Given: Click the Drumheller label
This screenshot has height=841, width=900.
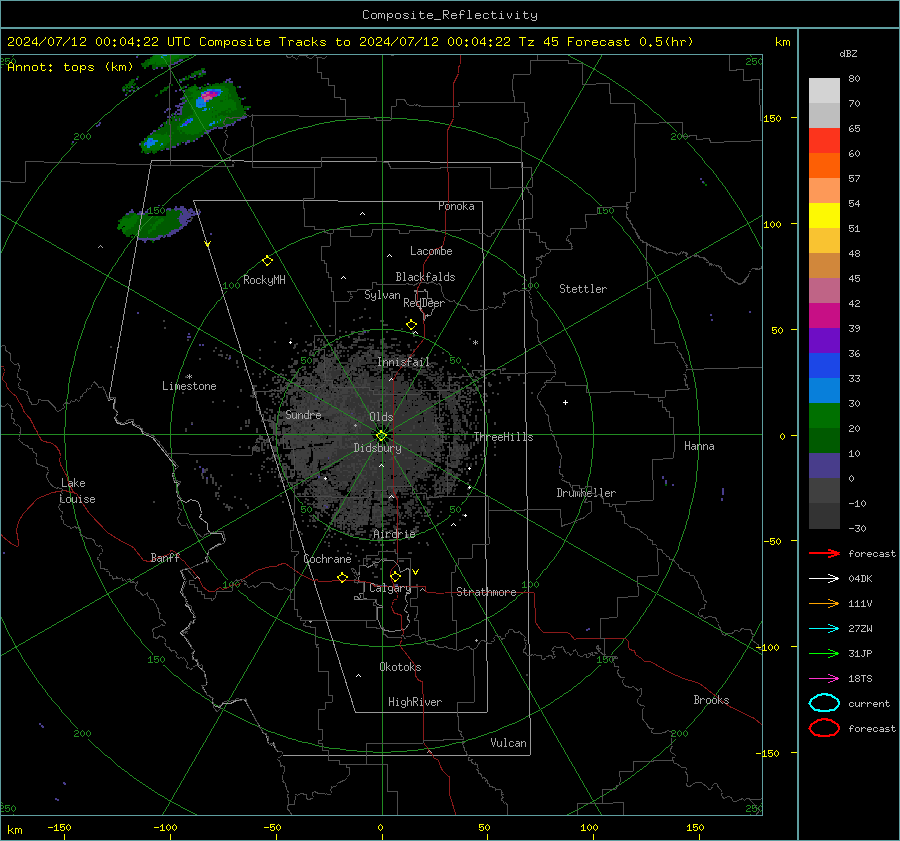Looking at the screenshot, I should point(586,493).
